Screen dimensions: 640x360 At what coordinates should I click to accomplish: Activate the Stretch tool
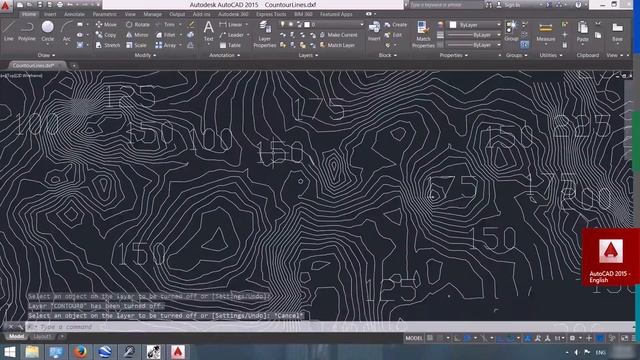click(108, 45)
